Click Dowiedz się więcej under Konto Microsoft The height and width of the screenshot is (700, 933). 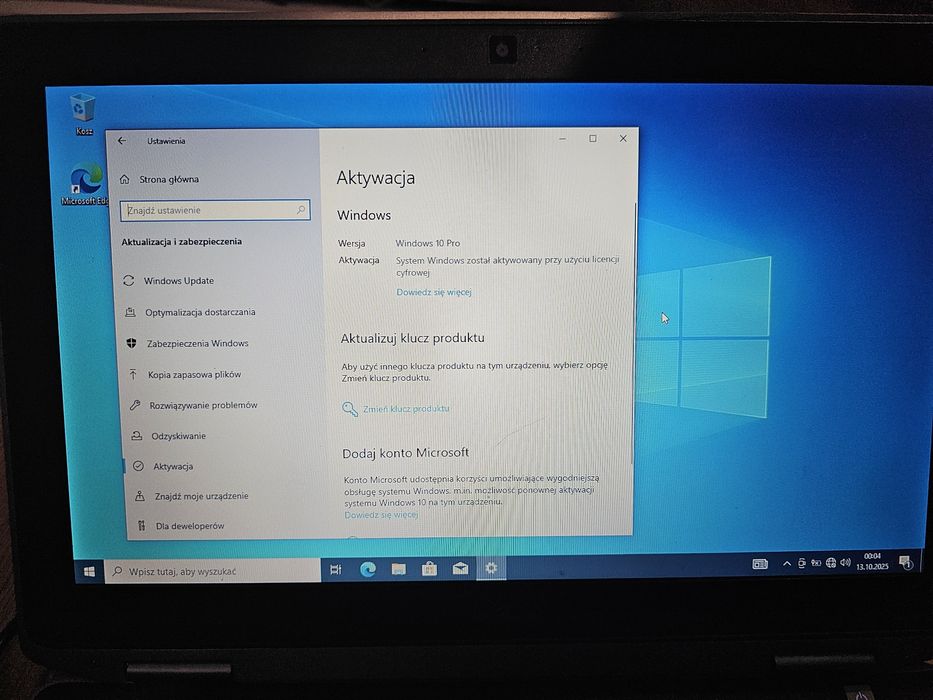pos(381,515)
